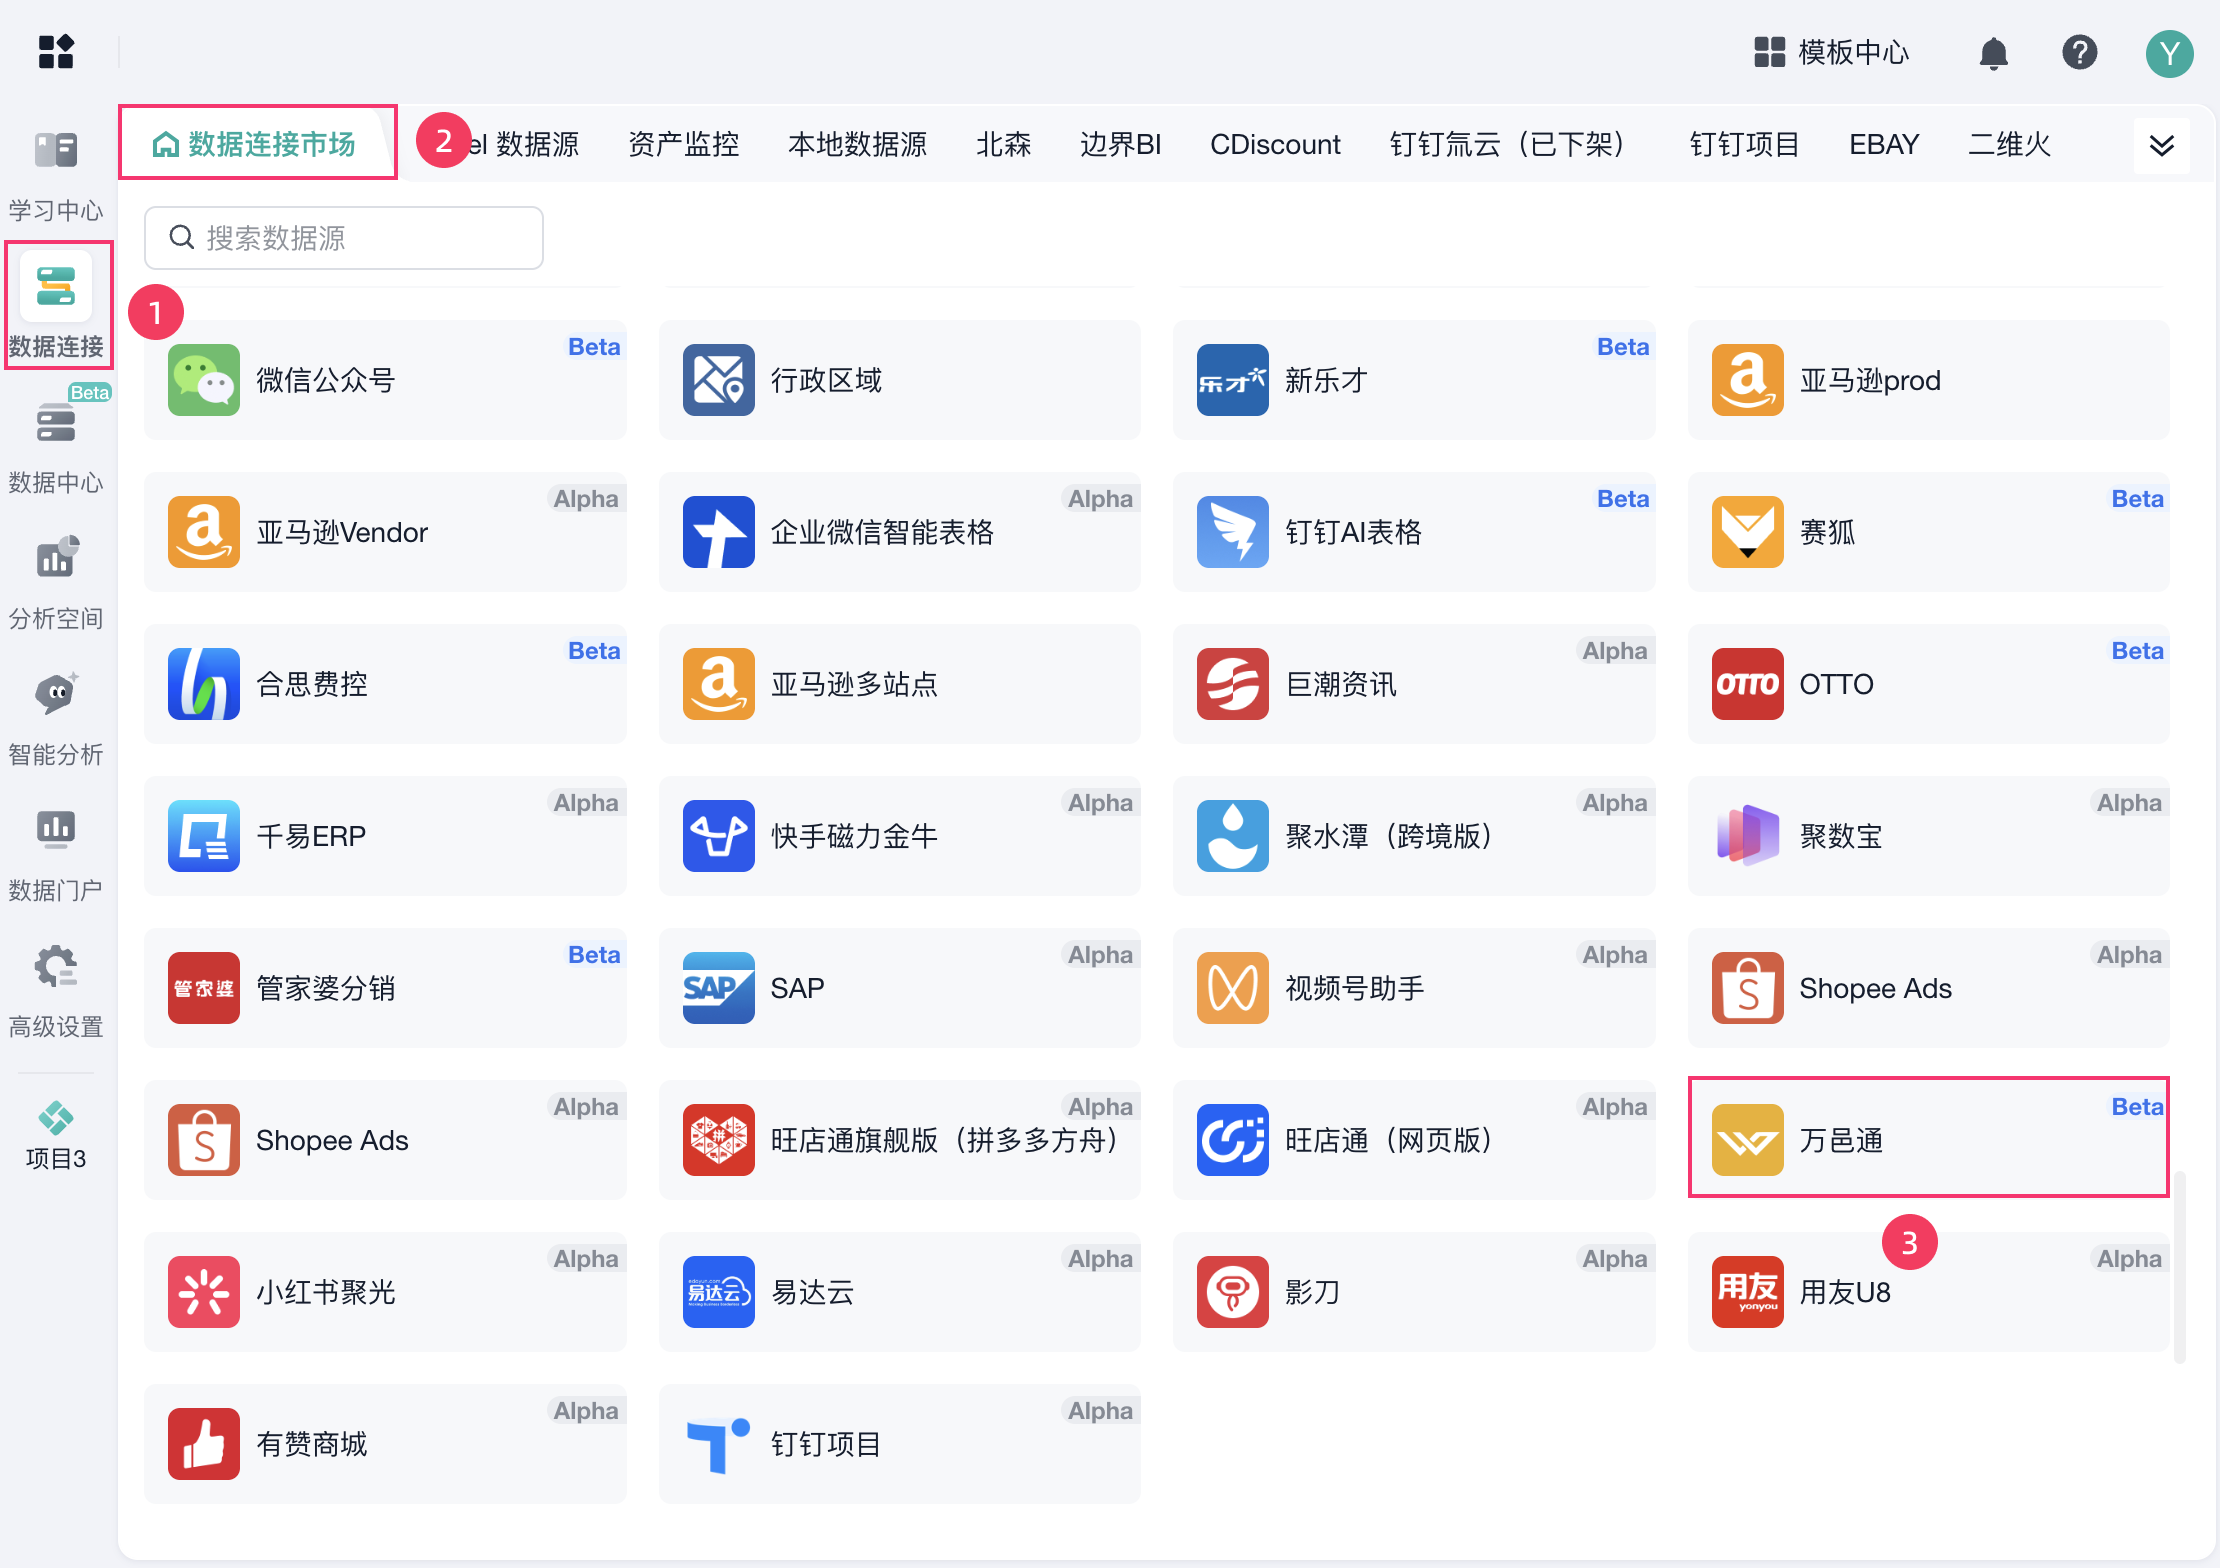Switch to 二维火 tab
This screenshot has height=1568, width=2220.
tap(2009, 144)
